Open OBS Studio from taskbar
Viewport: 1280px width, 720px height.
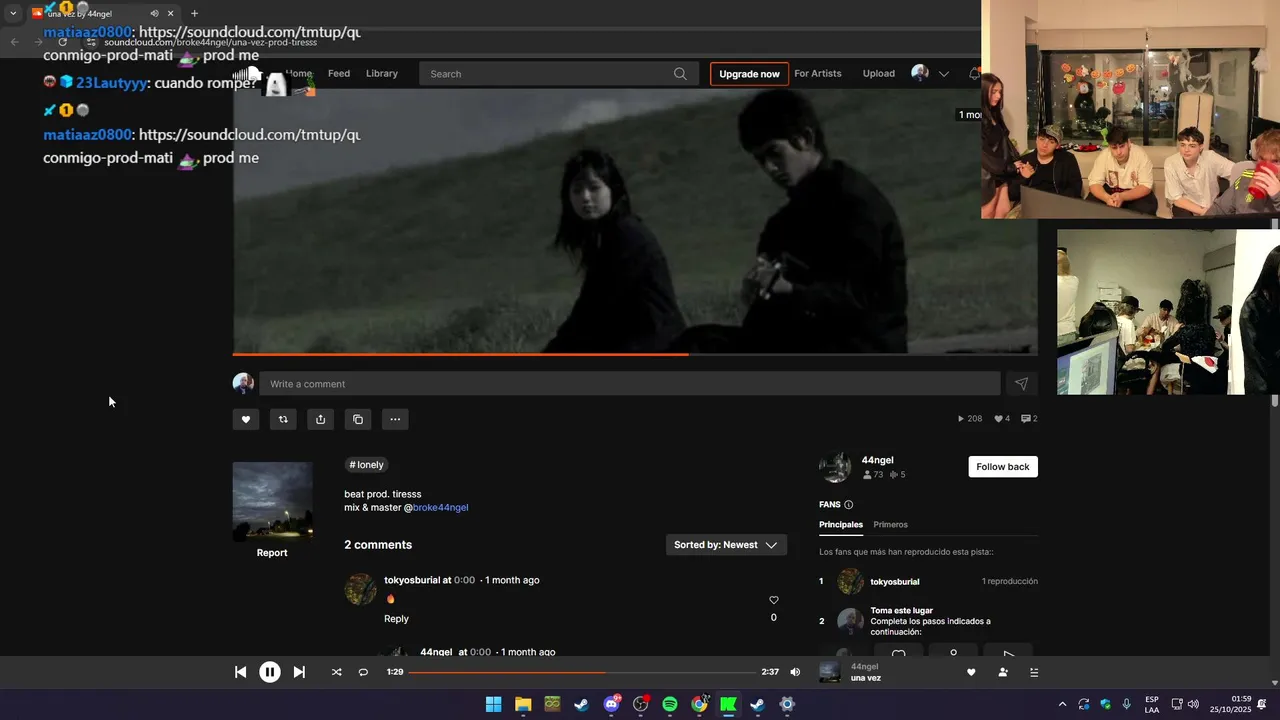pyautogui.click(x=641, y=704)
